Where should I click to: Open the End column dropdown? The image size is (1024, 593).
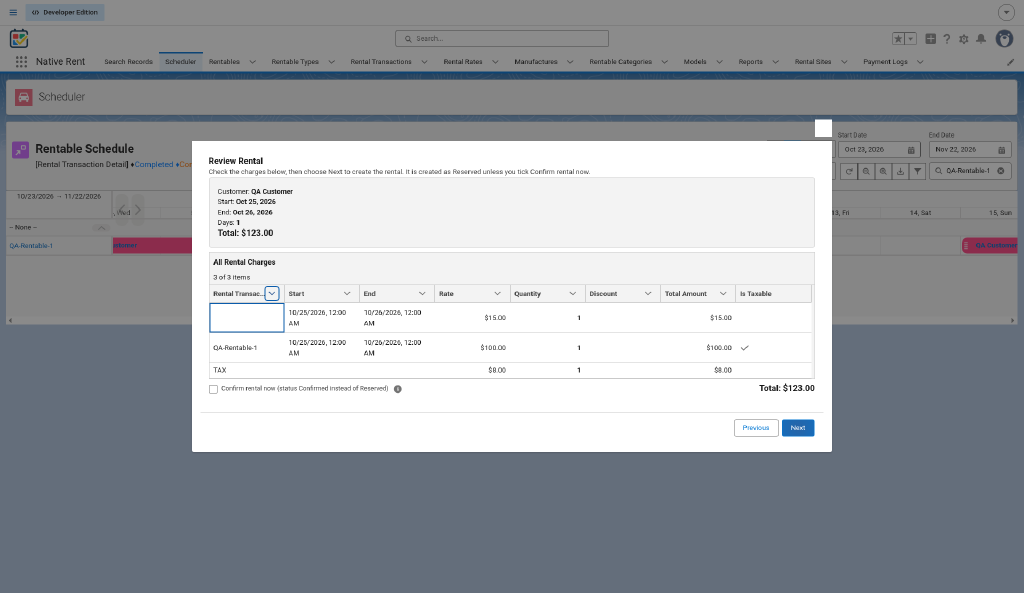(422, 294)
